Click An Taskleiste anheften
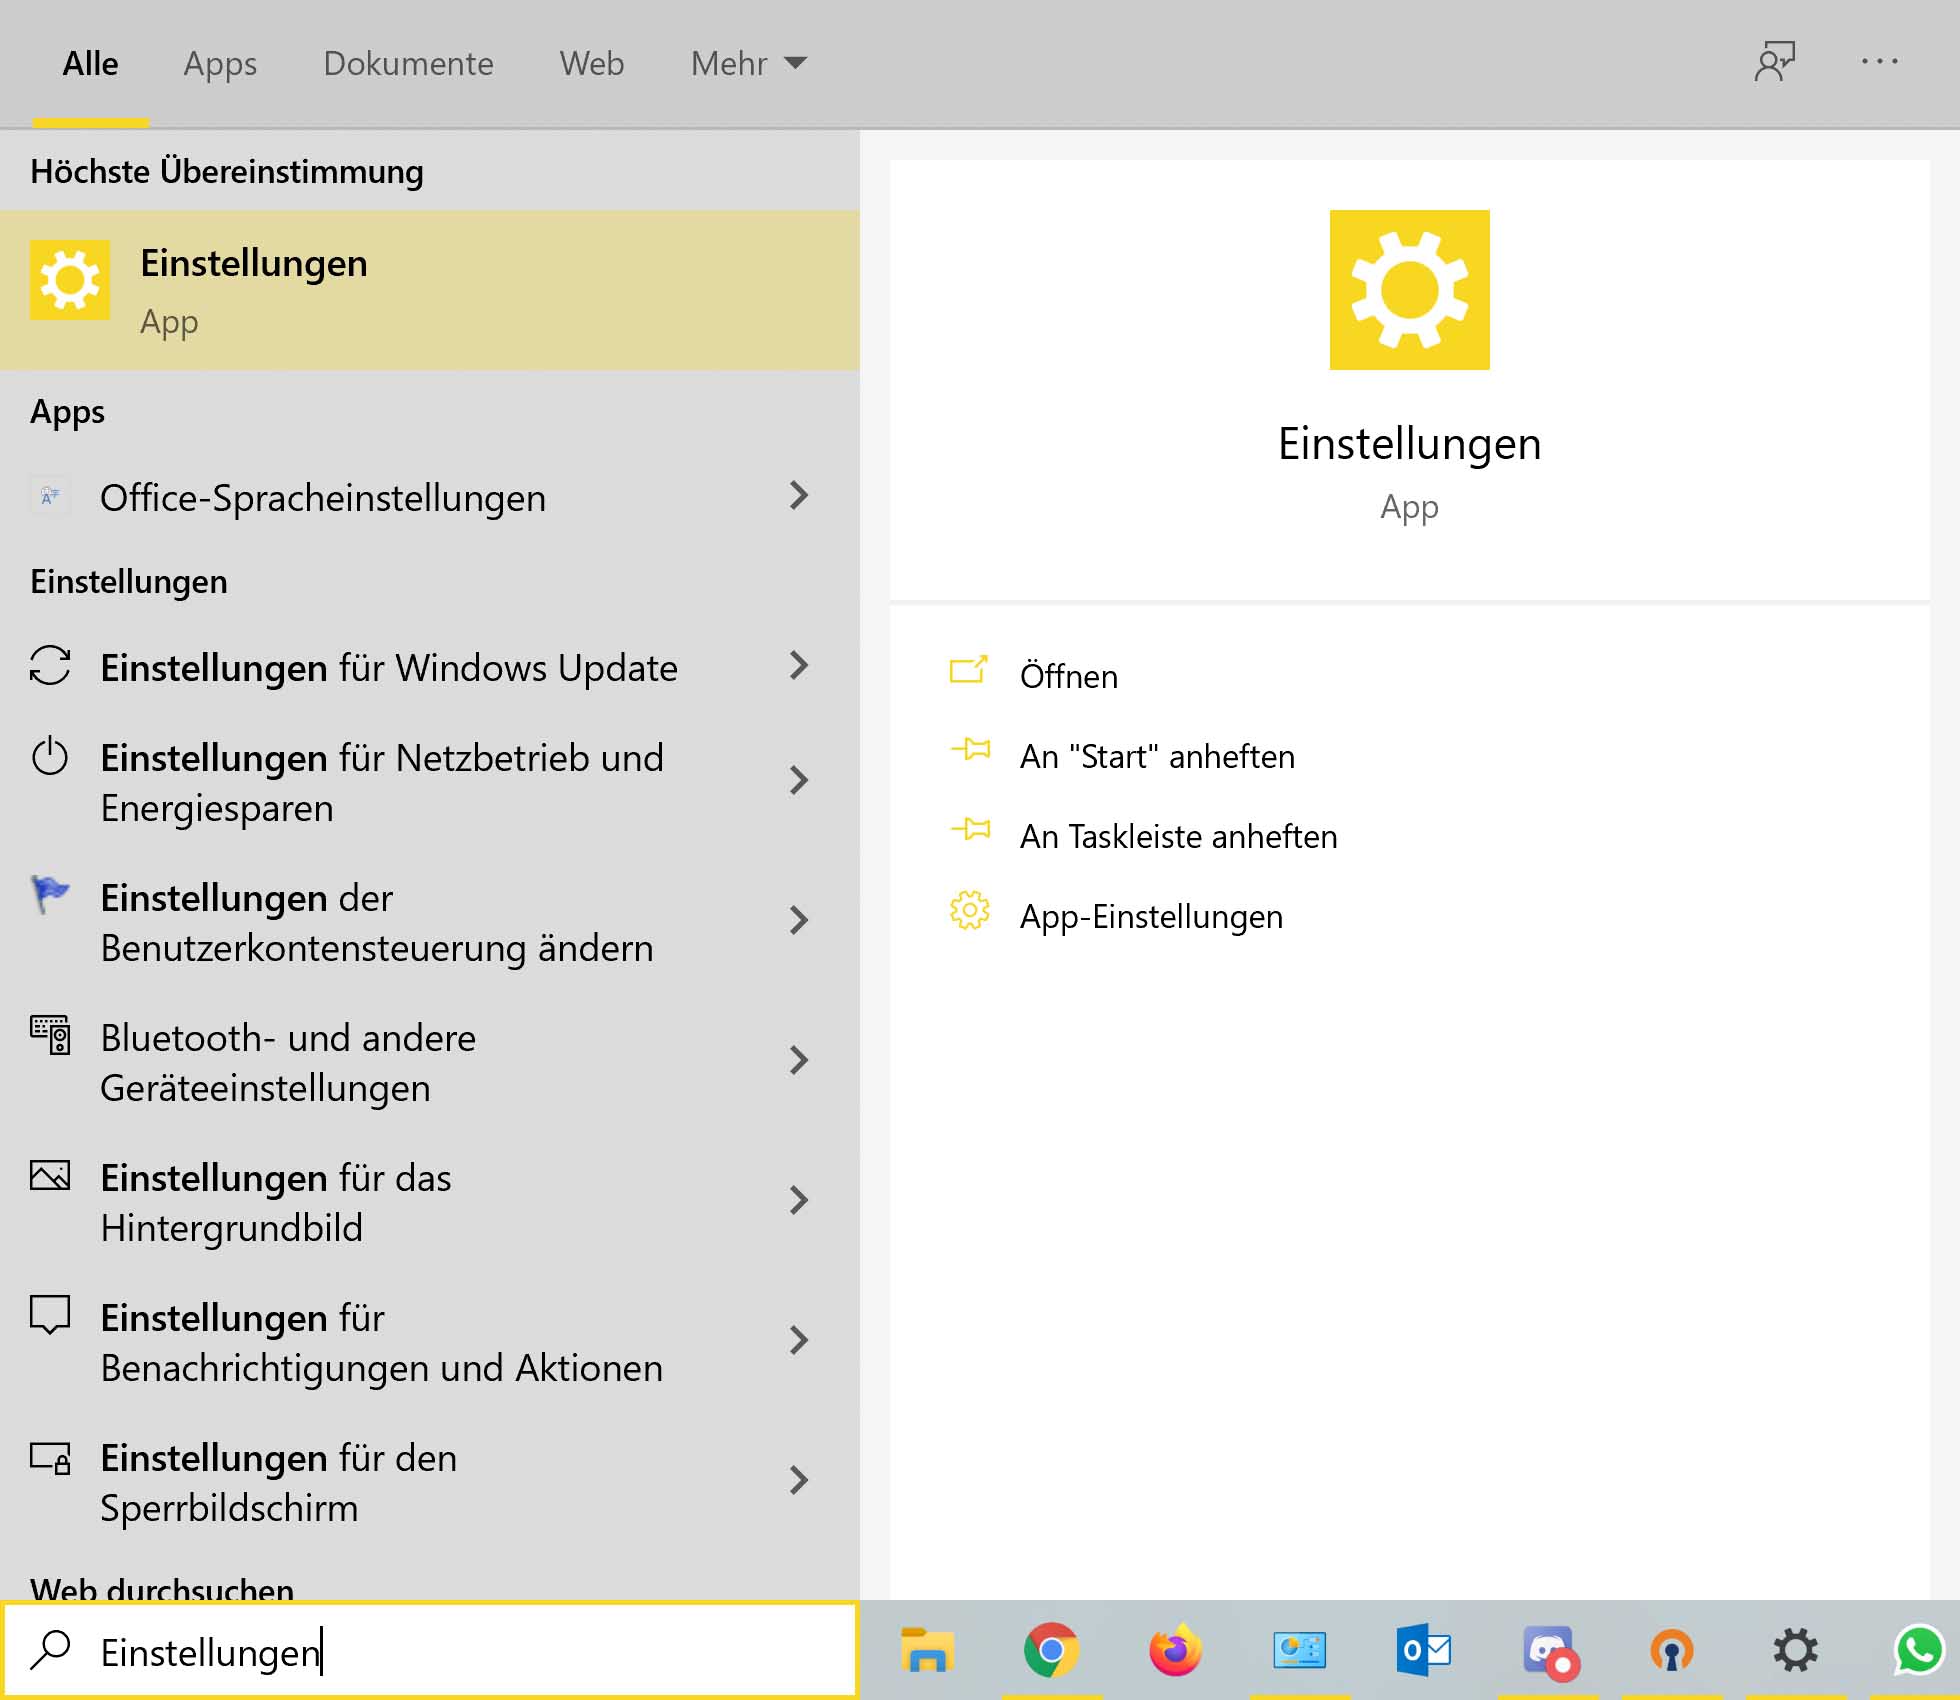The height and width of the screenshot is (1700, 1960). [x=1178, y=837]
